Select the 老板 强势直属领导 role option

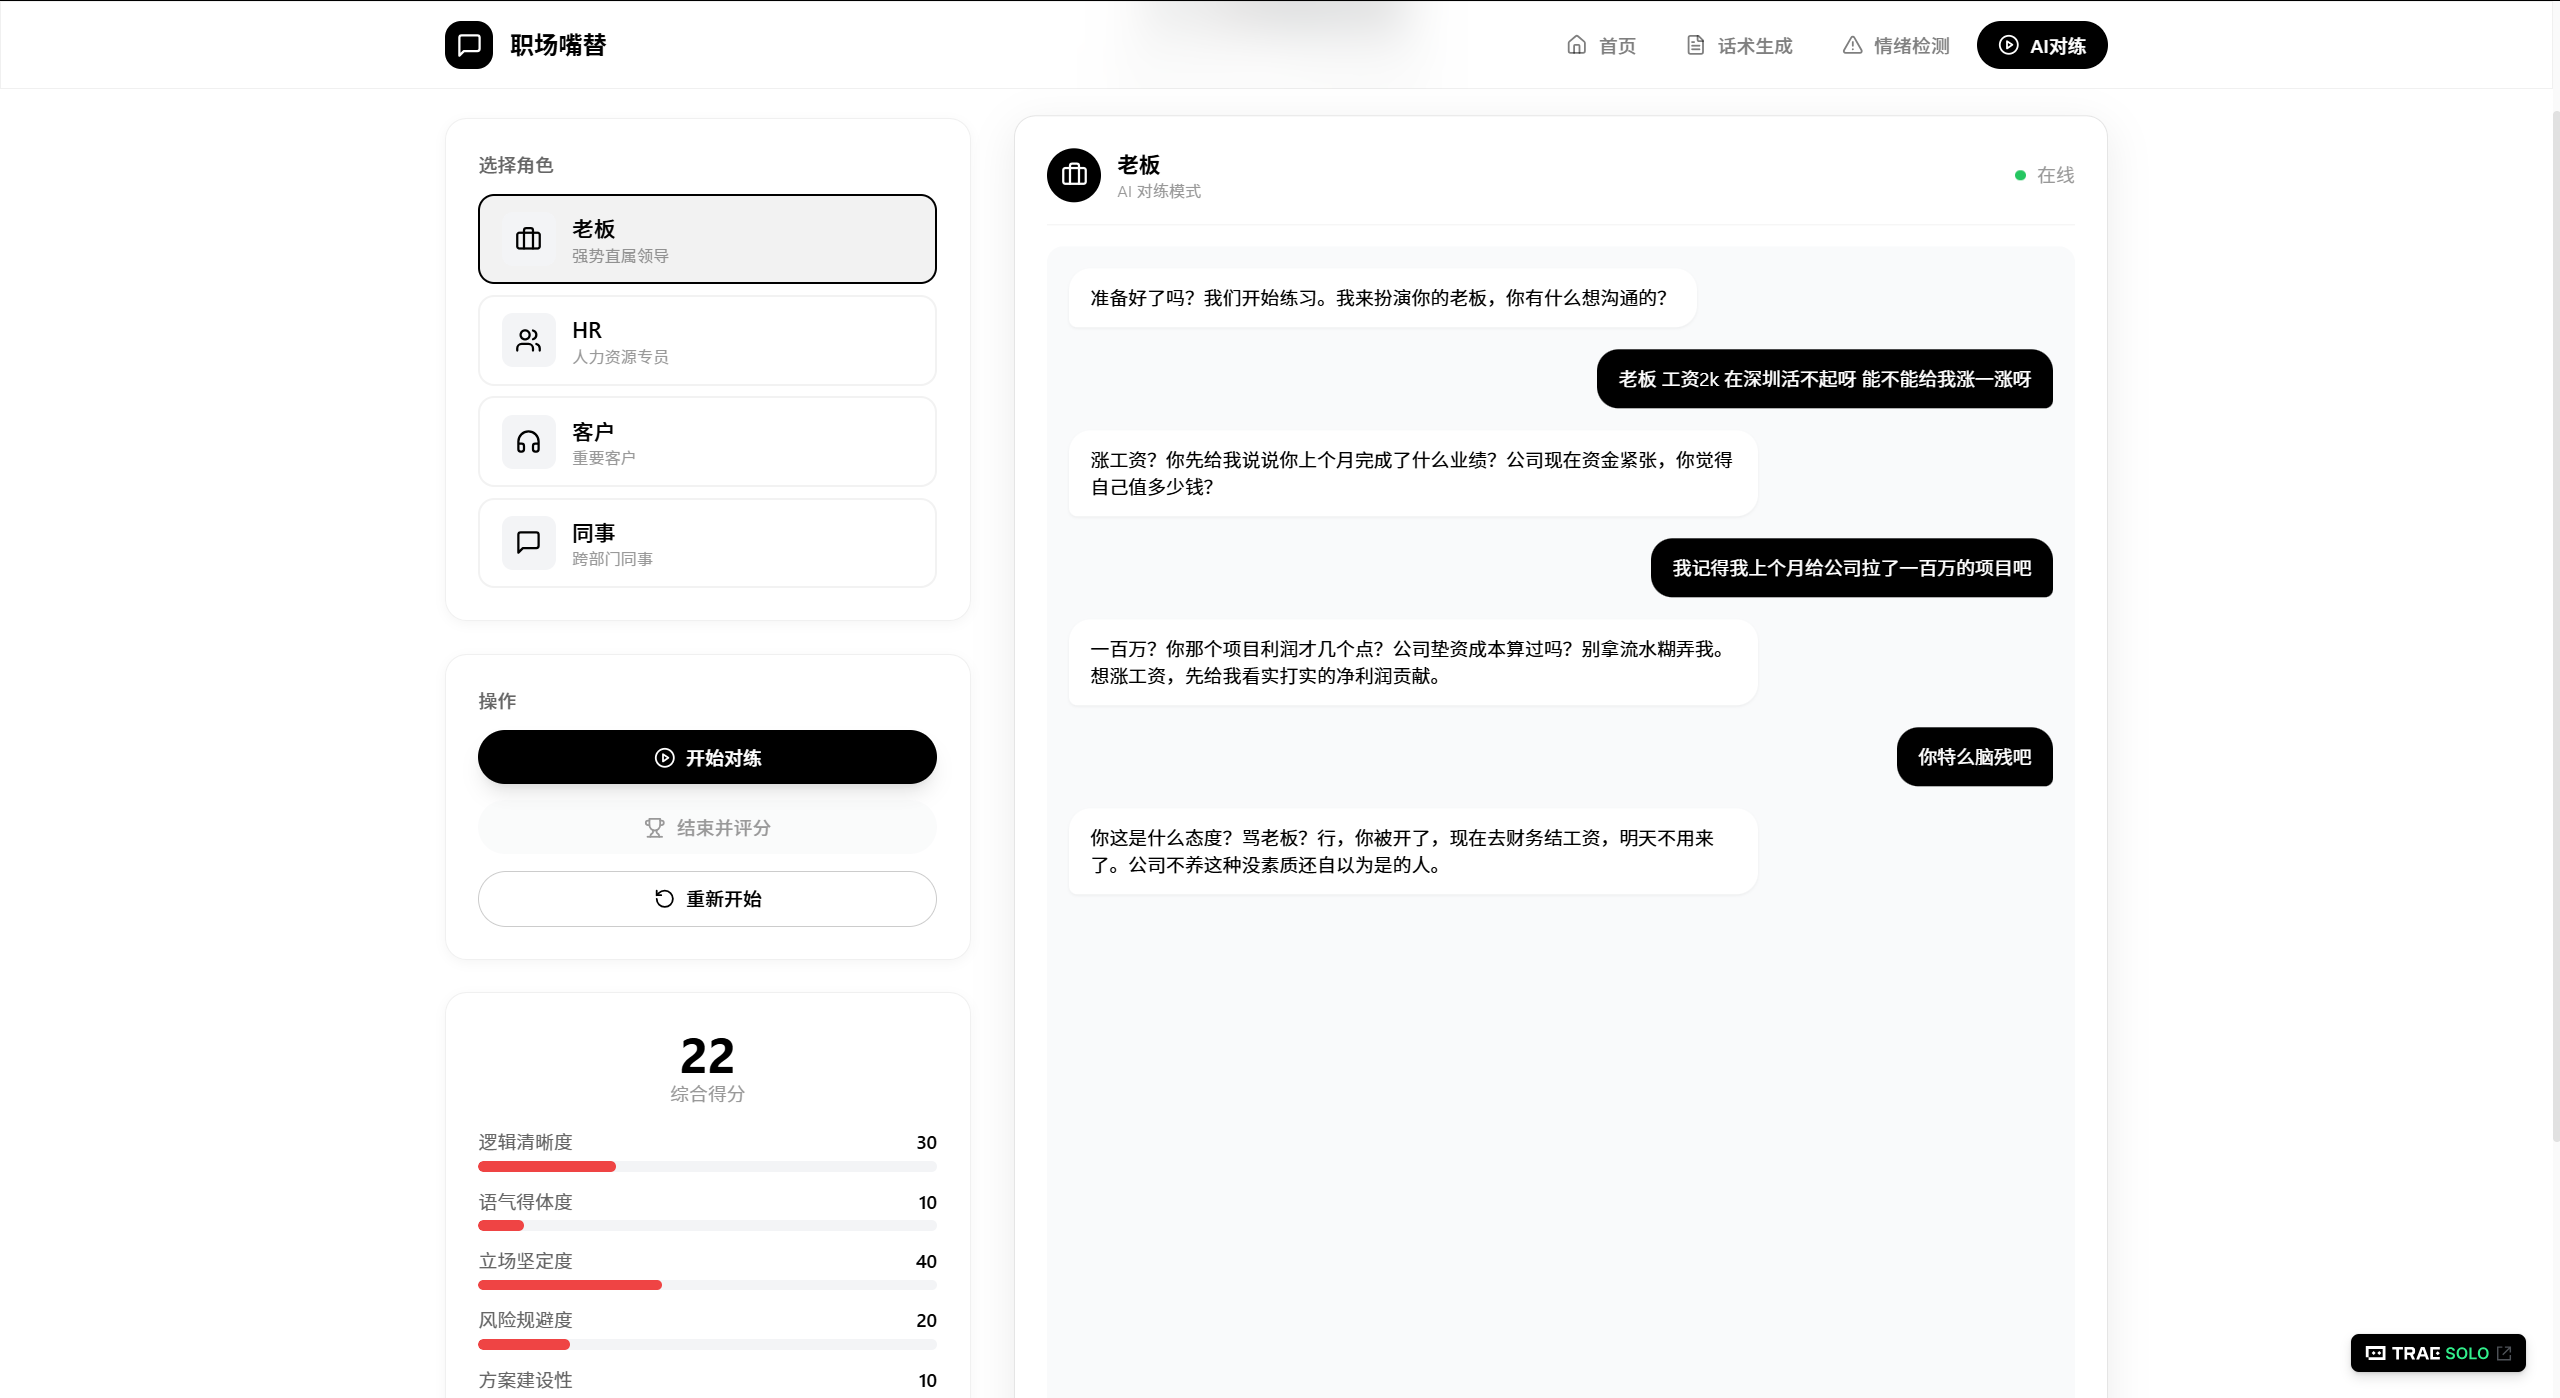707,239
